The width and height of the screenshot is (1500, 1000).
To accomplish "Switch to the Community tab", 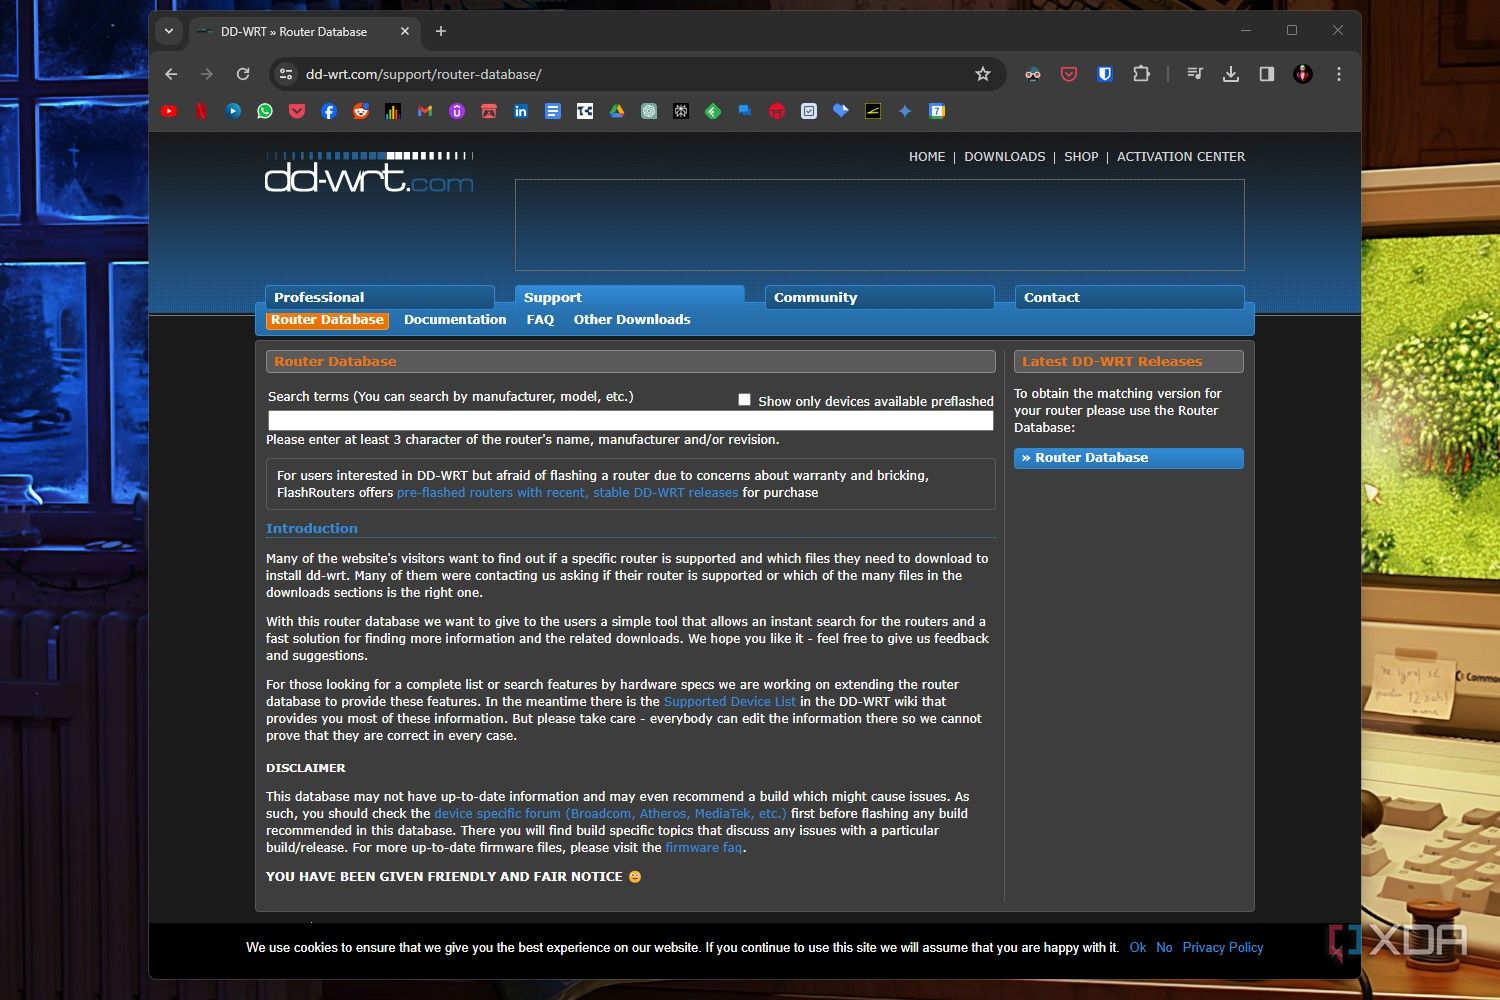I will click(815, 297).
